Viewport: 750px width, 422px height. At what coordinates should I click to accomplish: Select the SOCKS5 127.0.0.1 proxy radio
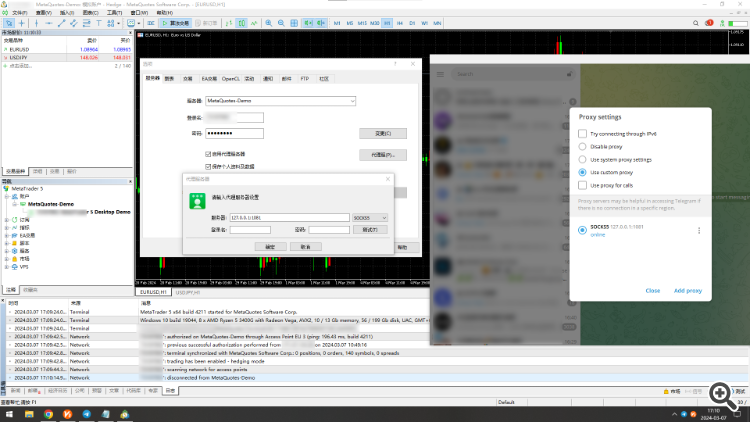pyautogui.click(x=582, y=230)
